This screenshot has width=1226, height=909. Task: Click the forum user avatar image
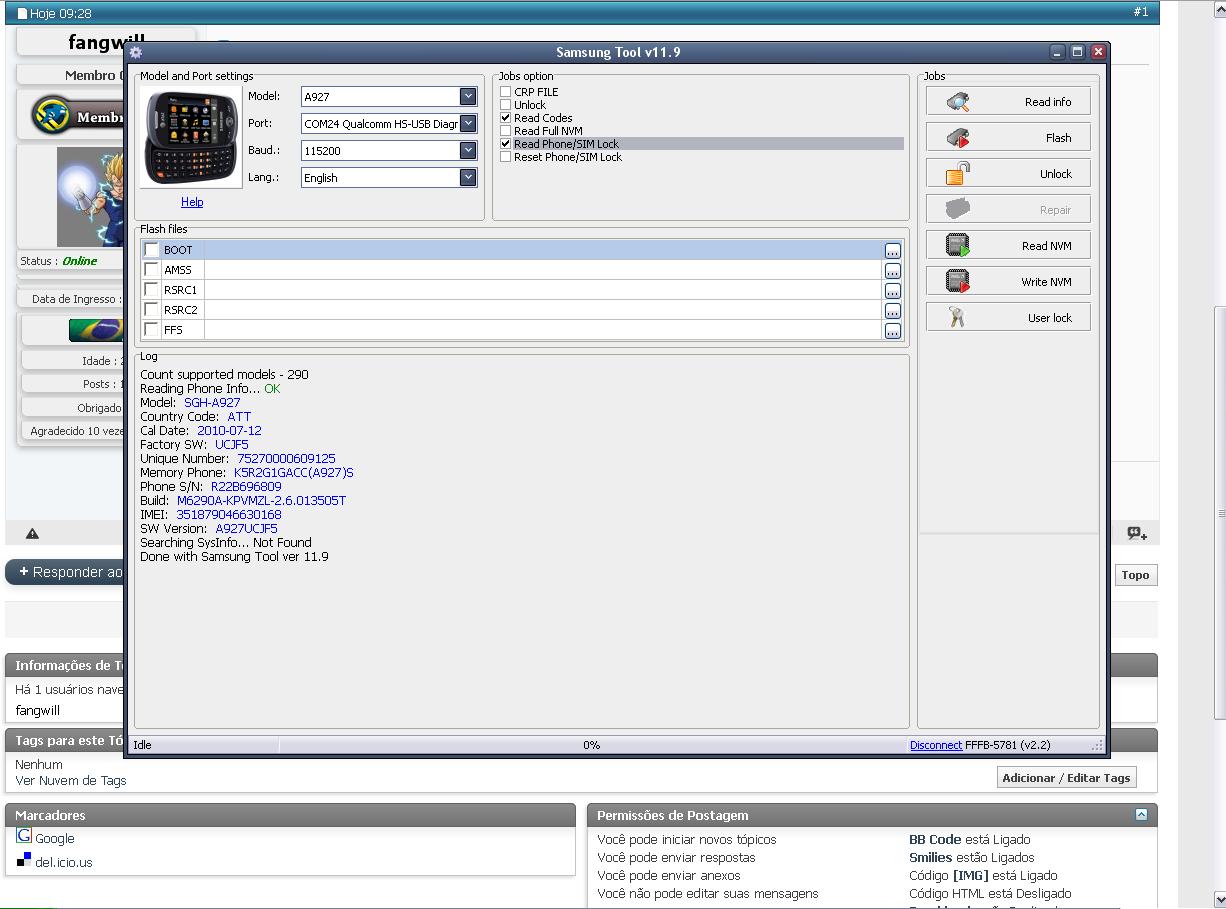point(90,197)
